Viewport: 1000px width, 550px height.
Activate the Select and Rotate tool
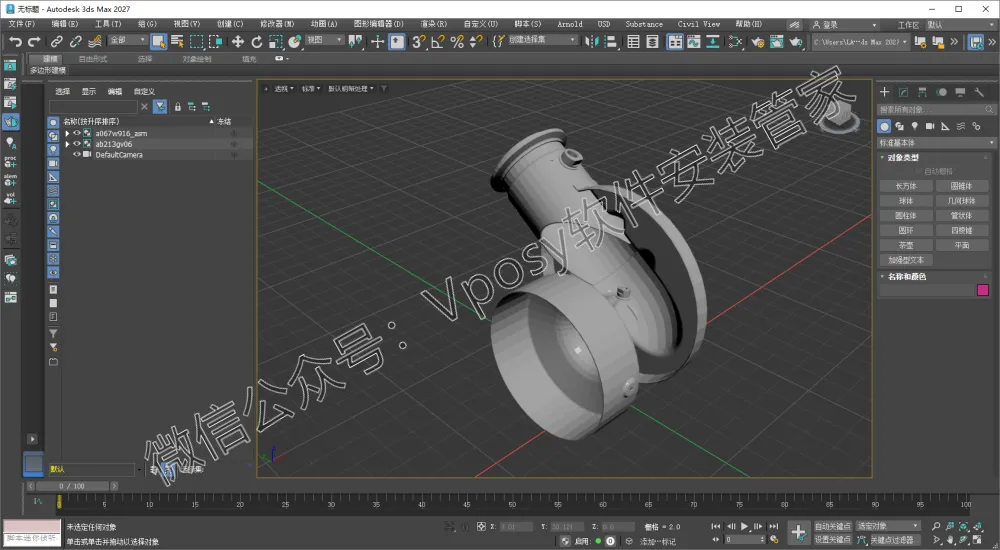(256, 42)
